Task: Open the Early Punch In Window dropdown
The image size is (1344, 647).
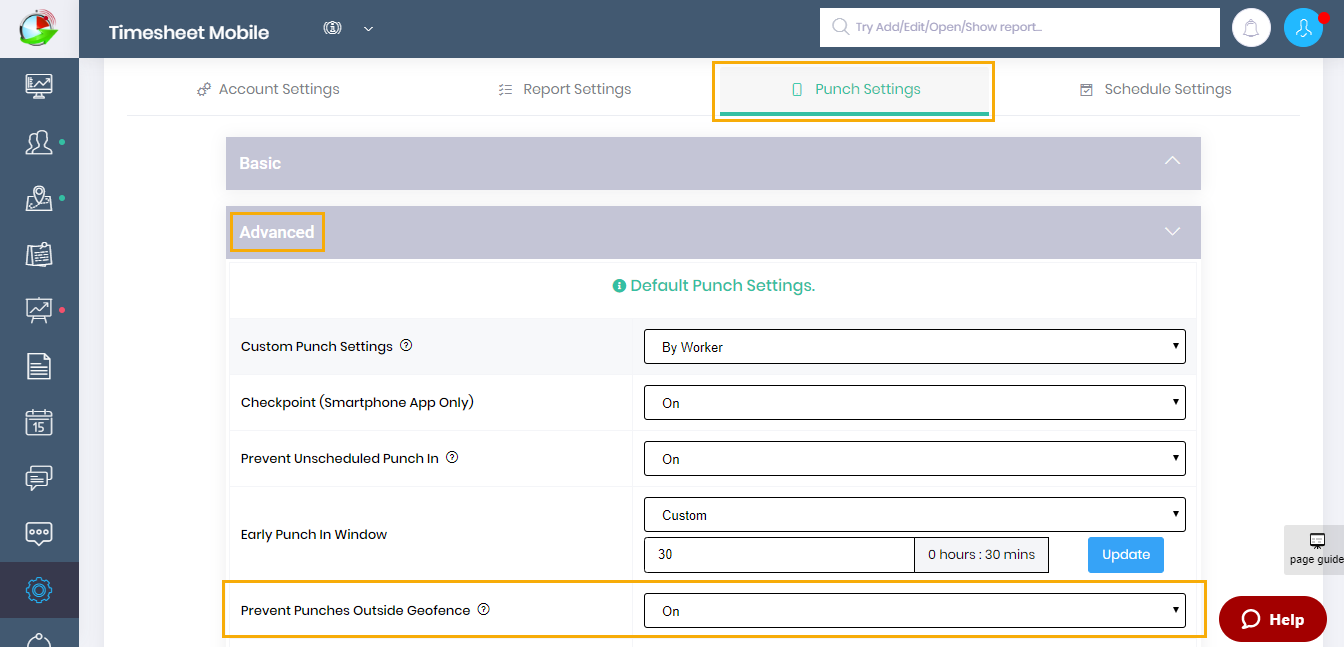Action: (x=915, y=515)
